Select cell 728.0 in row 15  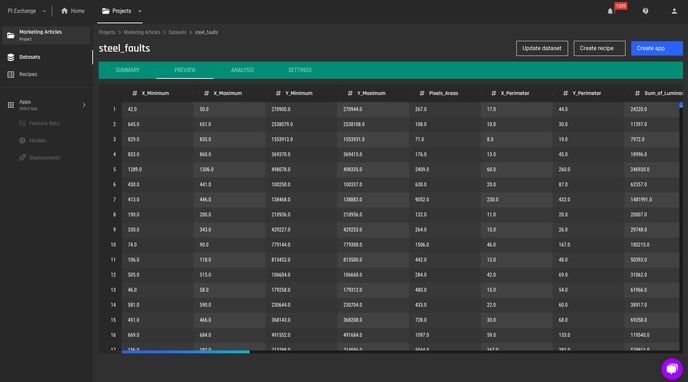444,320
